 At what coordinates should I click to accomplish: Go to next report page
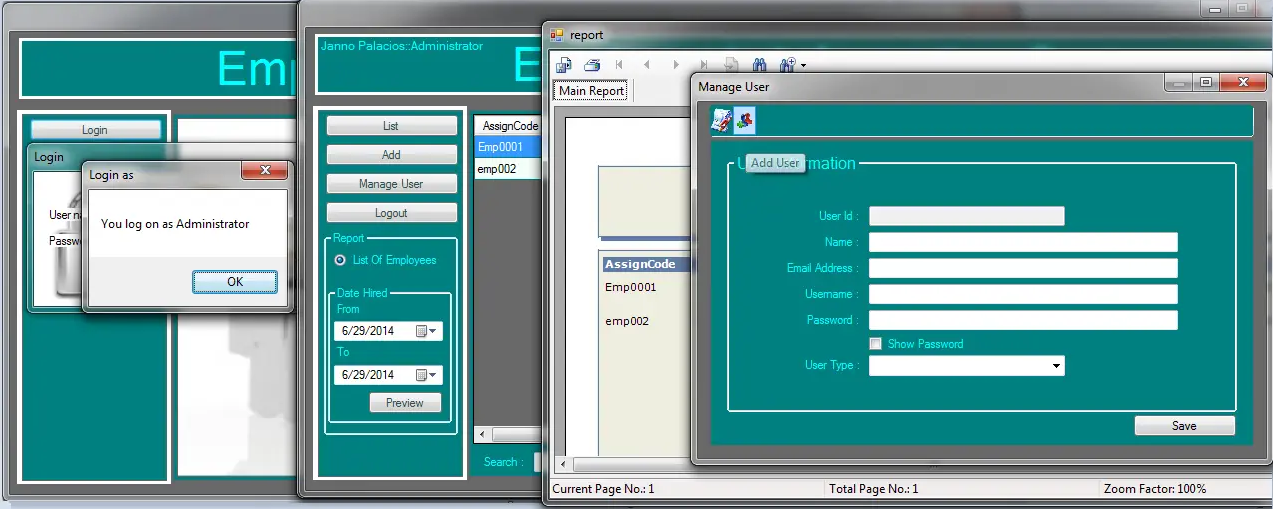(676, 65)
